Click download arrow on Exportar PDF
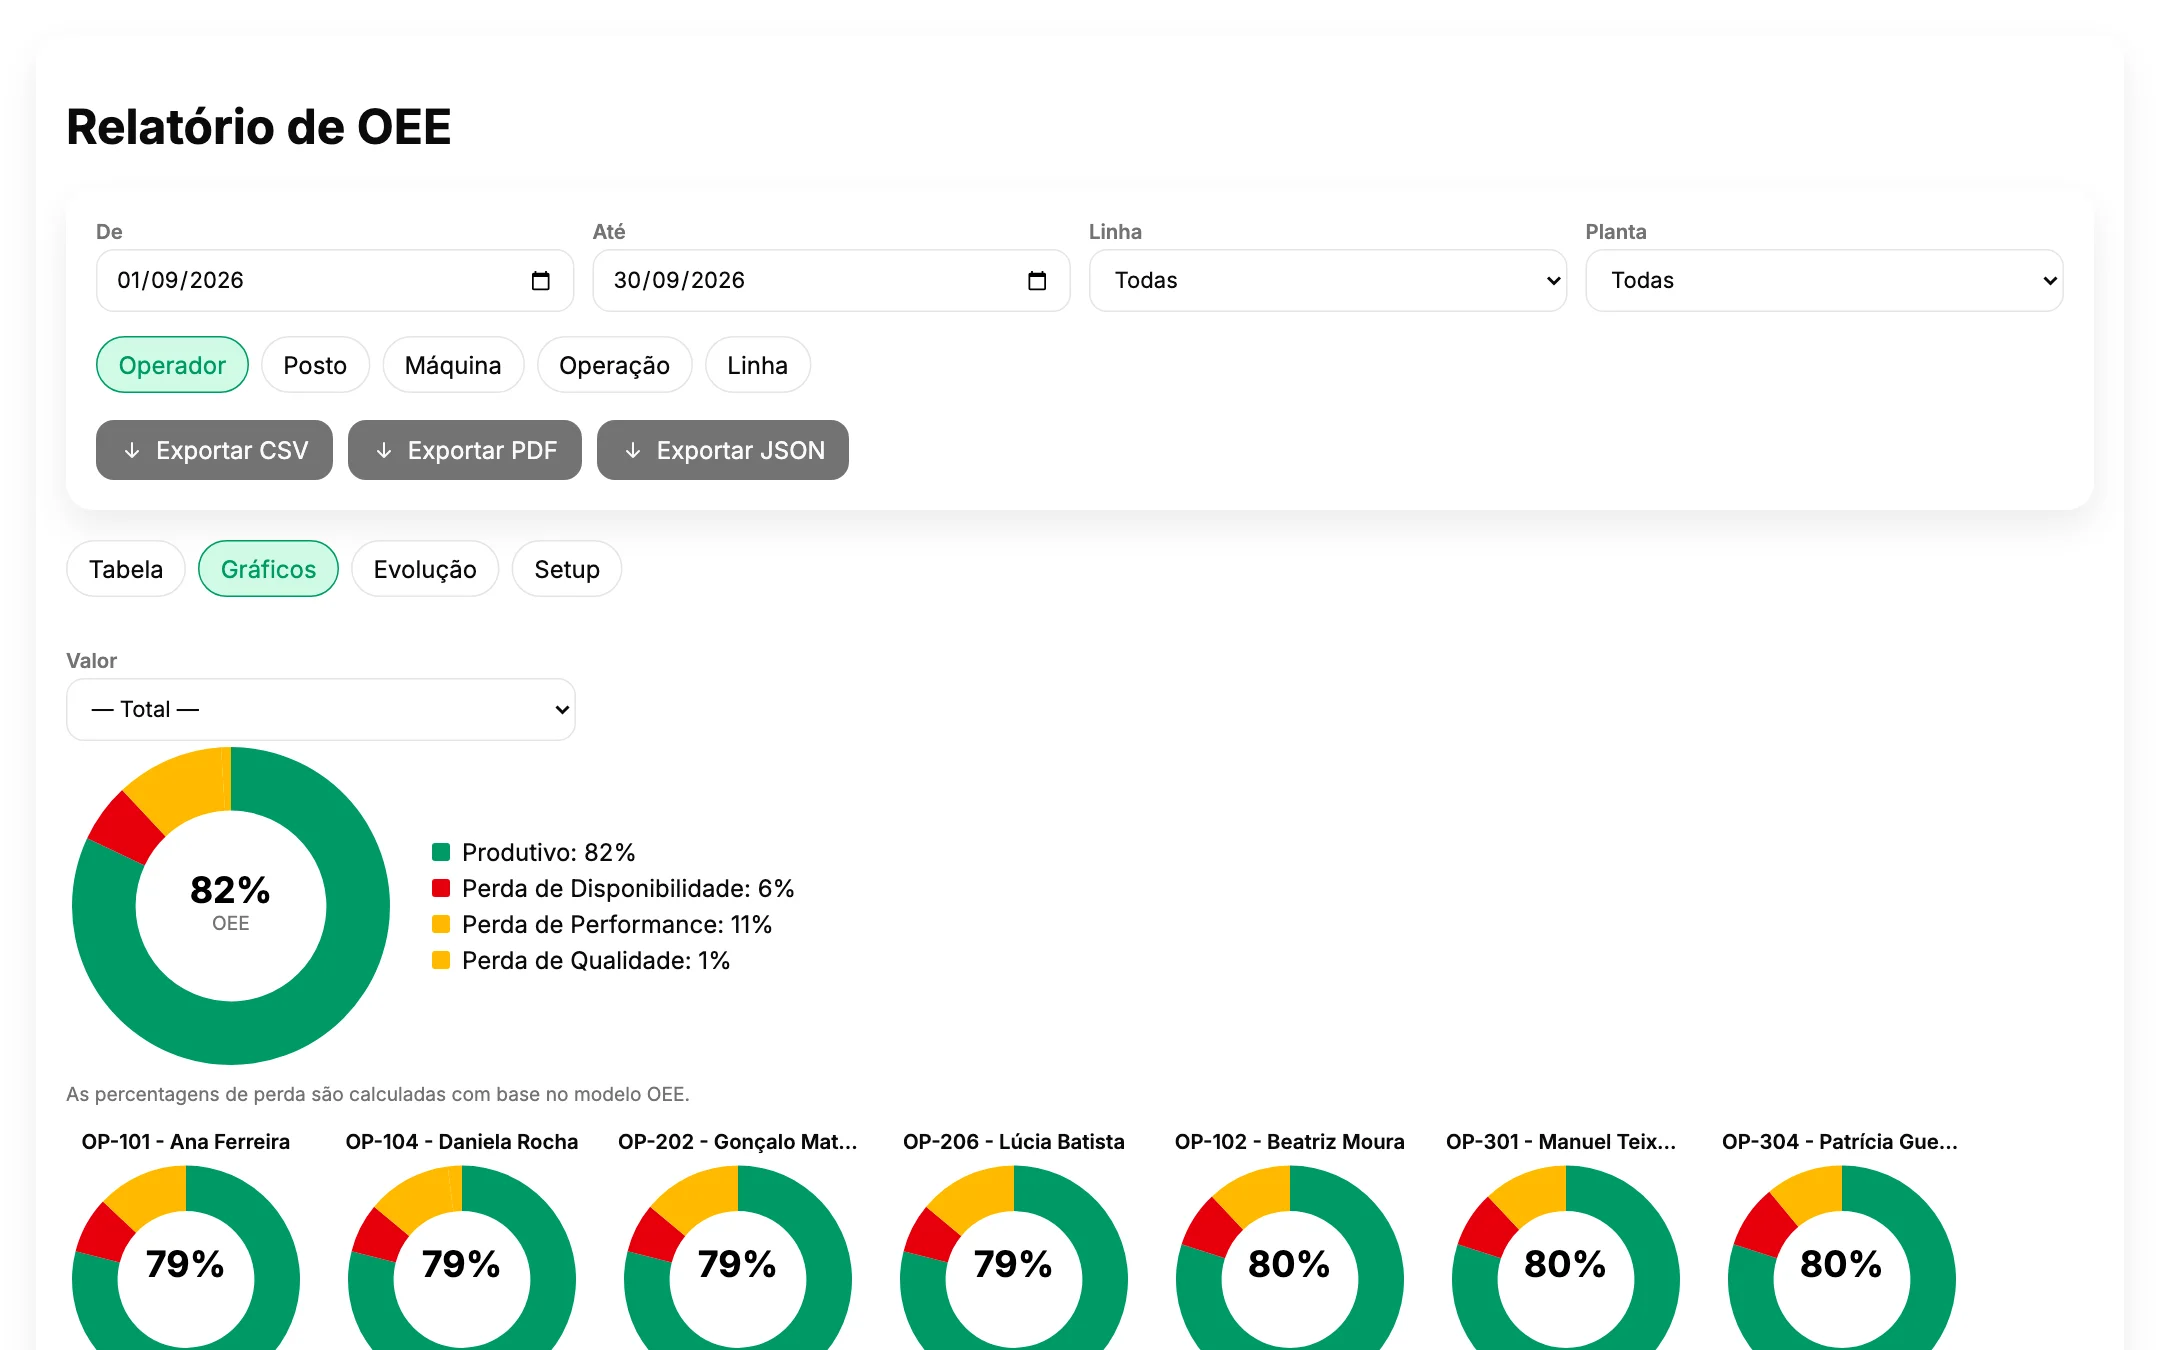This screenshot has height=1350, width=2160. click(x=384, y=451)
